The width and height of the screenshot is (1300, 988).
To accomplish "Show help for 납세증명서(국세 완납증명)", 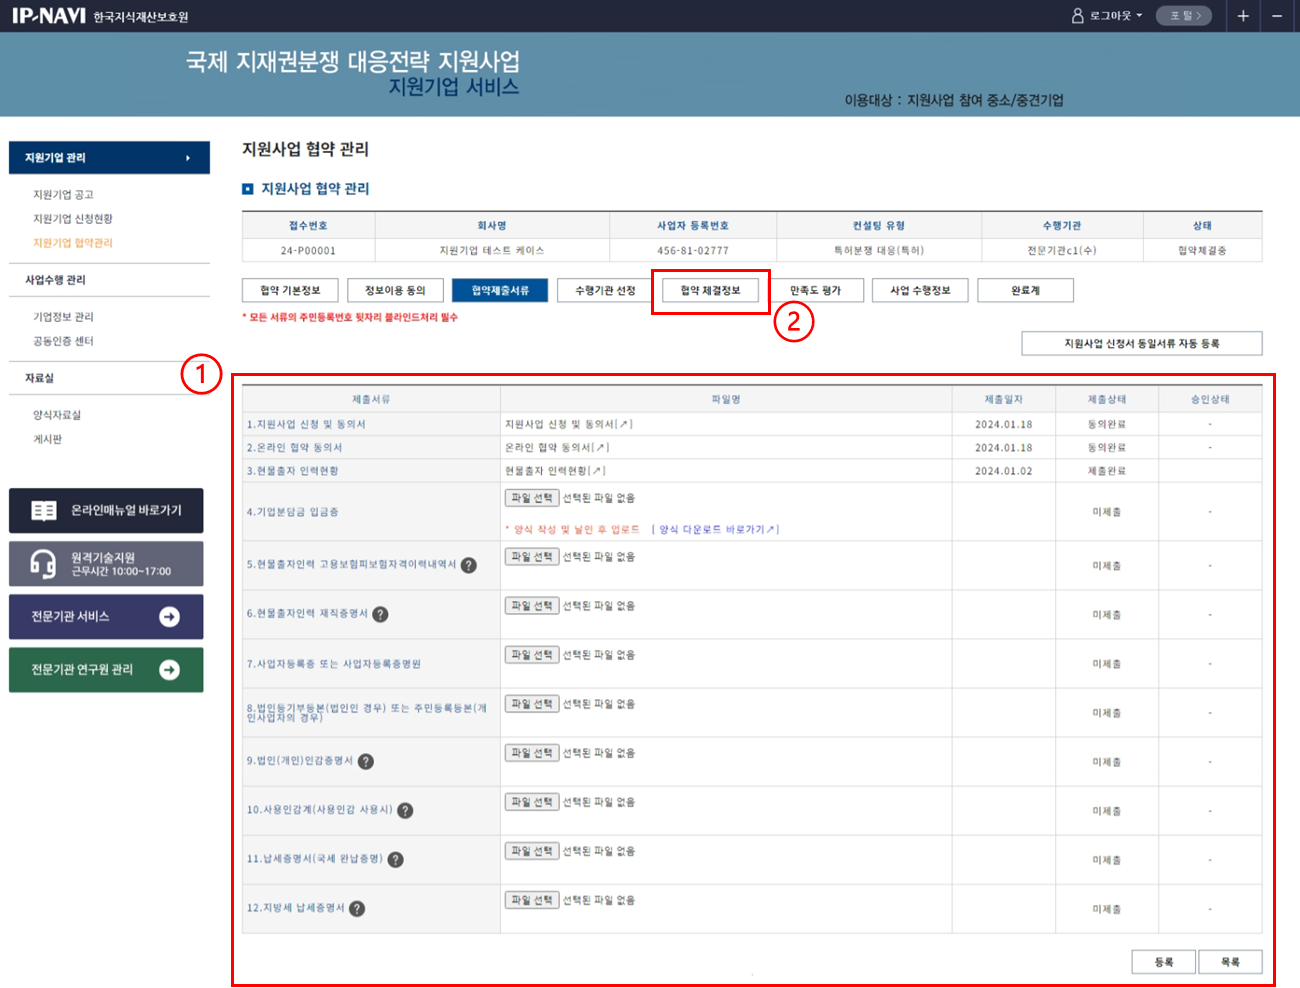I will coord(396,859).
